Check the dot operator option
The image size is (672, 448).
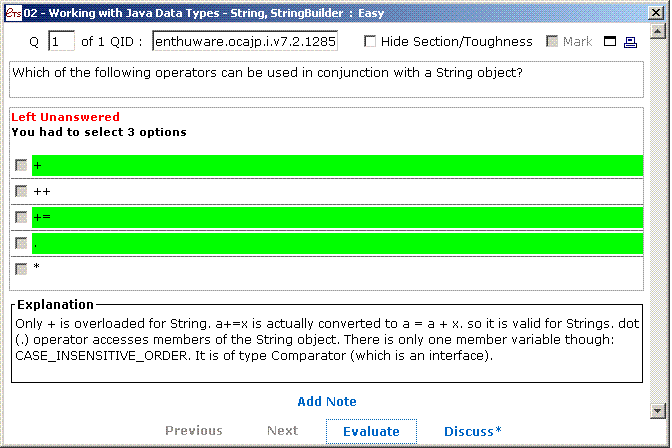click(21, 243)
